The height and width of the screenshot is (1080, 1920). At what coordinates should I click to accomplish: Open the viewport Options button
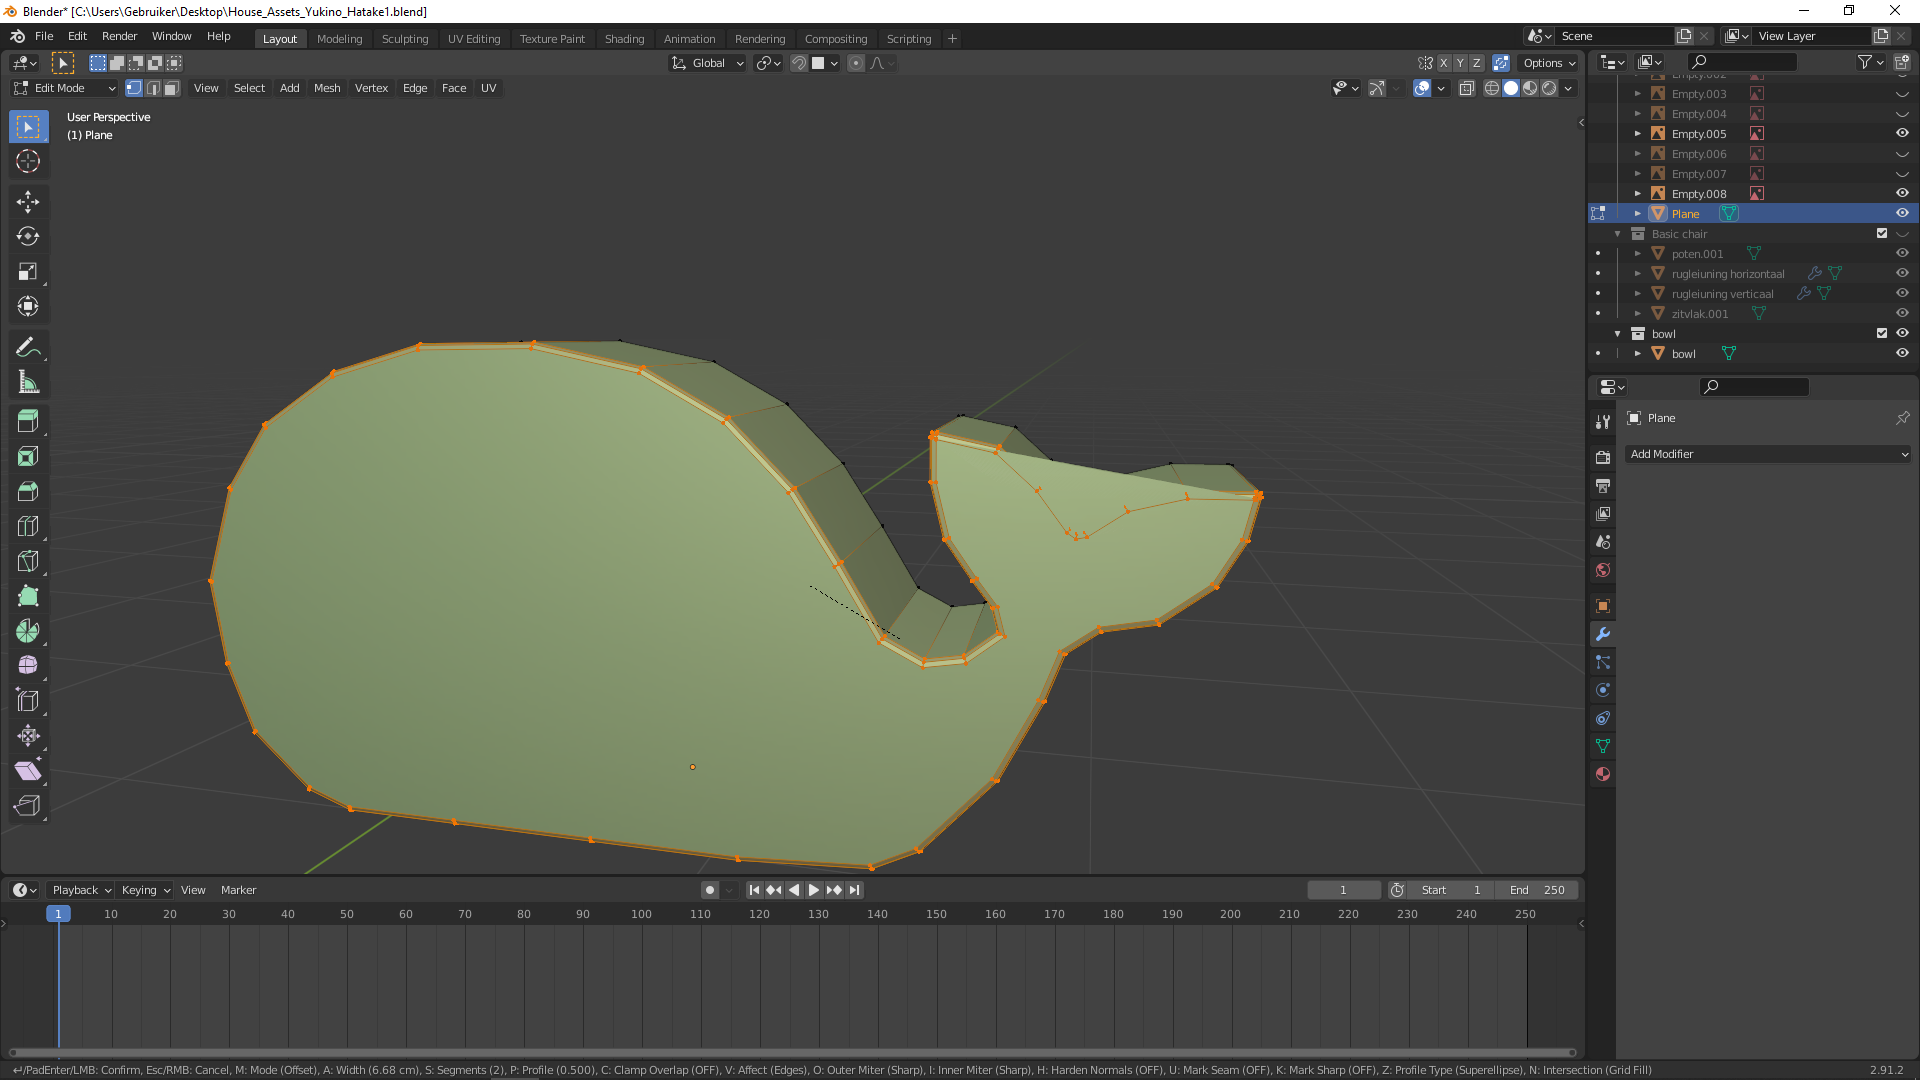(1549, 63)
